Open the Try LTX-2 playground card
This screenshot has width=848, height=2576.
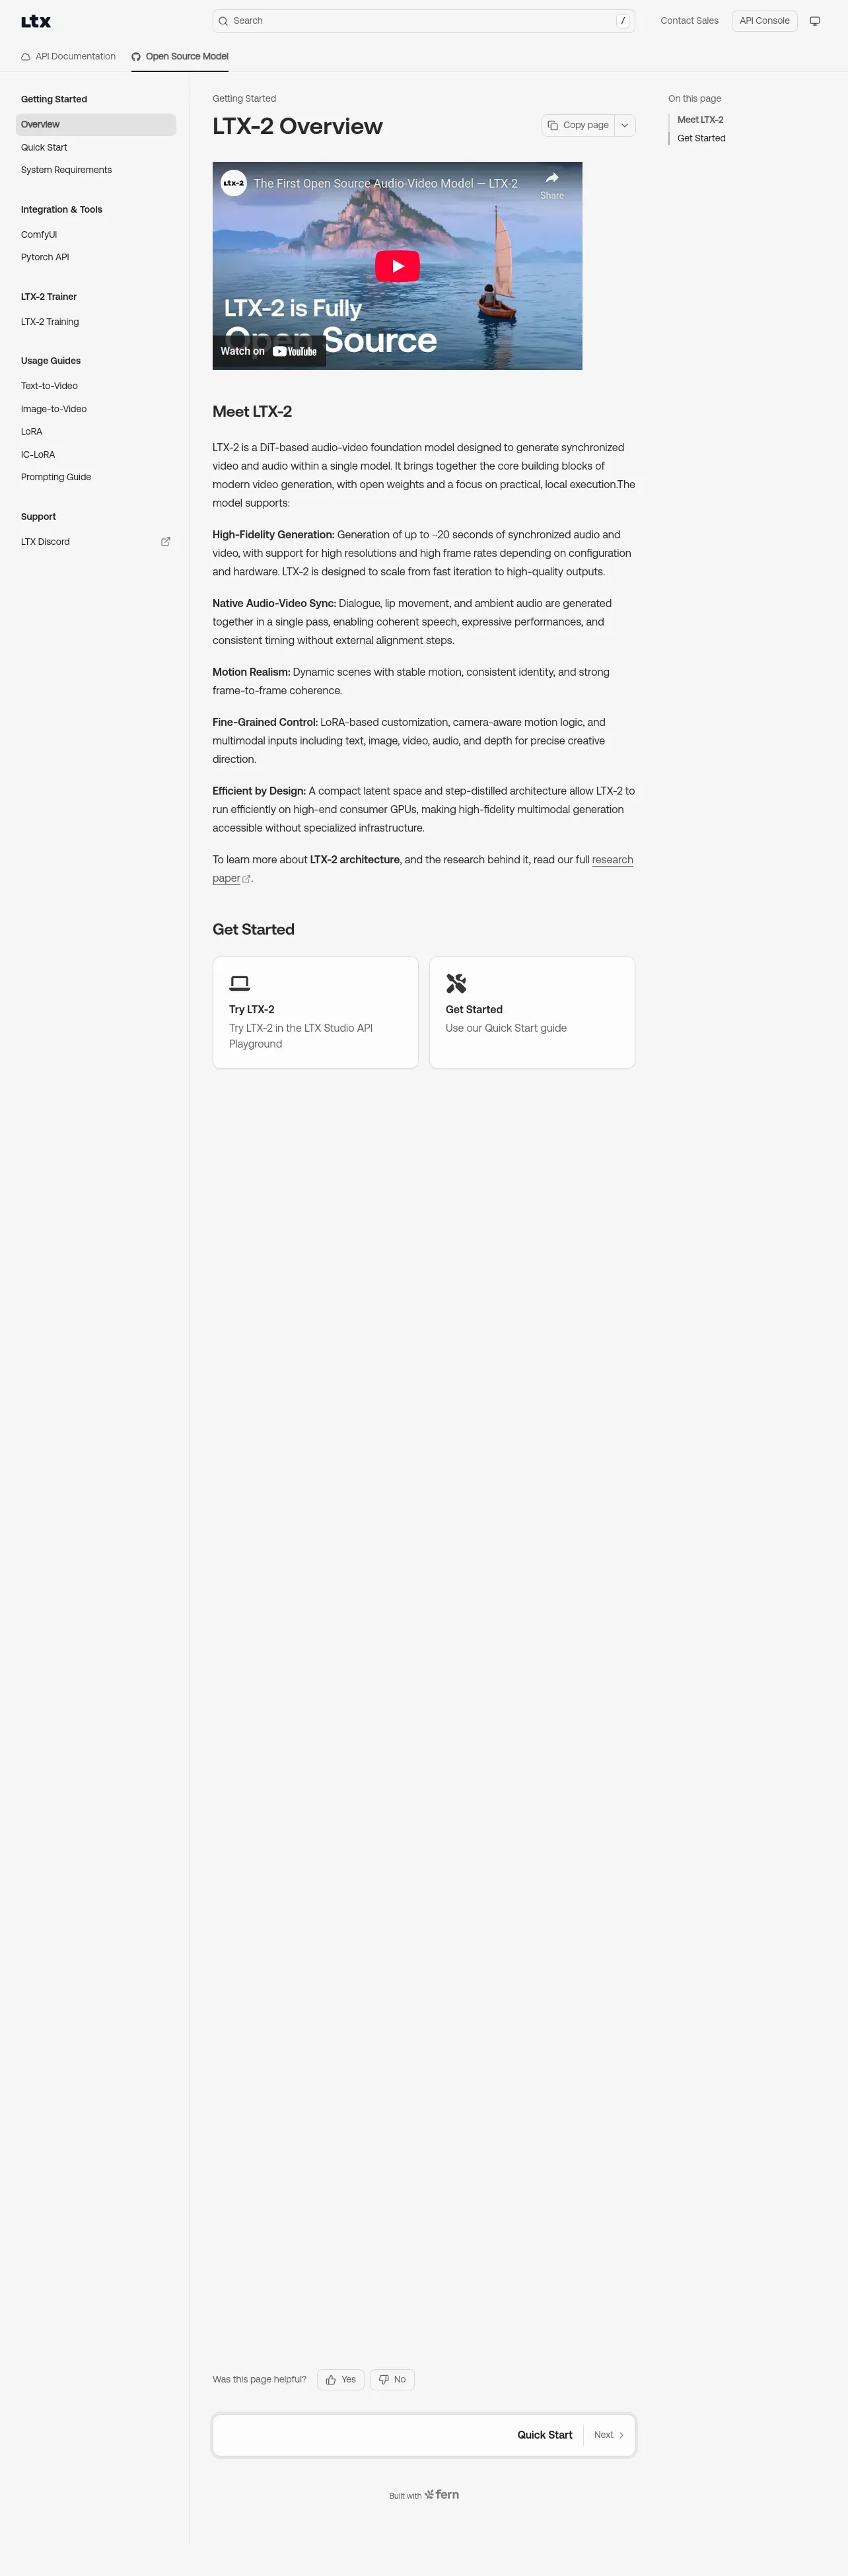pos(315,1013)
